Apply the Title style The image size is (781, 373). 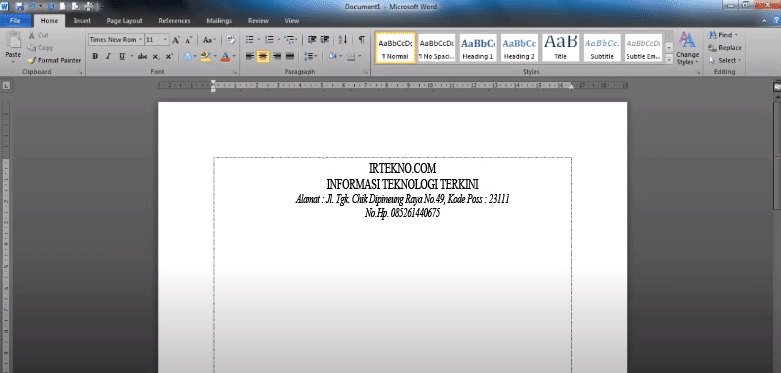point(560,48)
